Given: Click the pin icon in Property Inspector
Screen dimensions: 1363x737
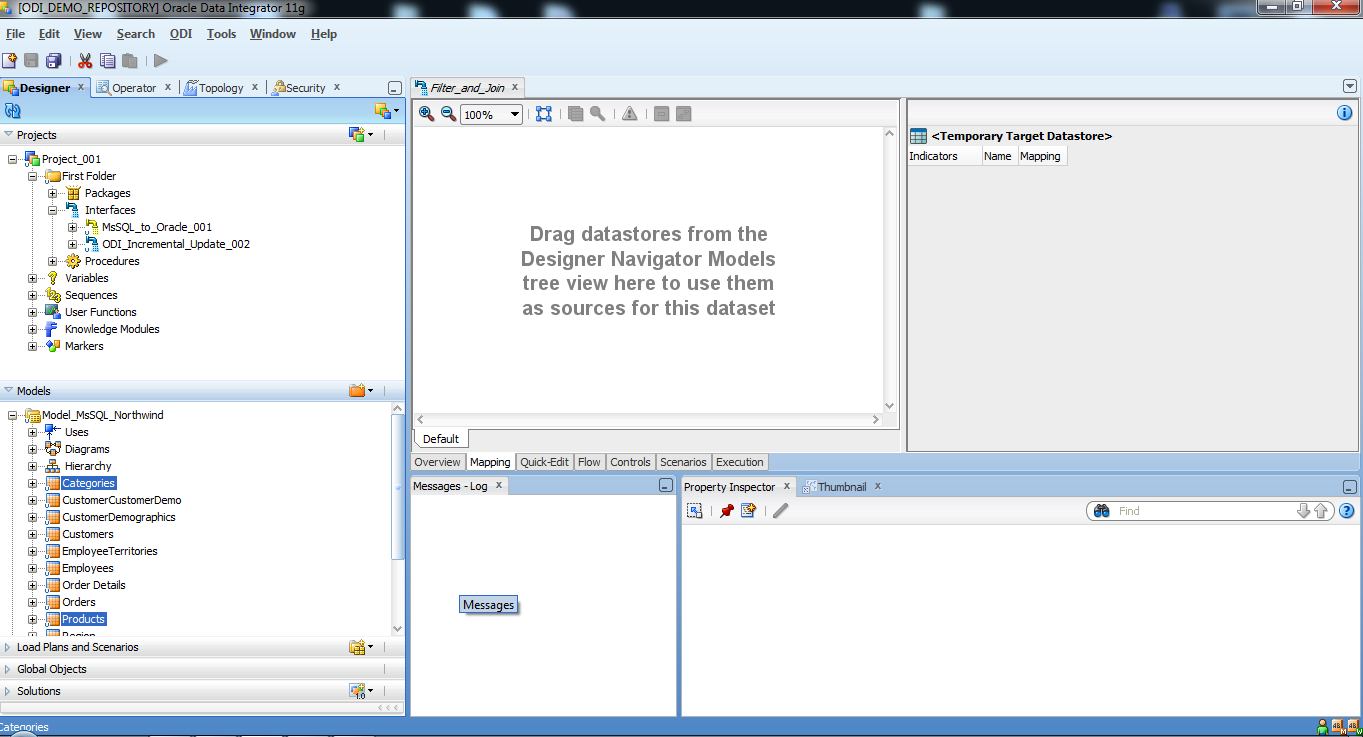Looking at the screenshot, I should tap(727, 510).
